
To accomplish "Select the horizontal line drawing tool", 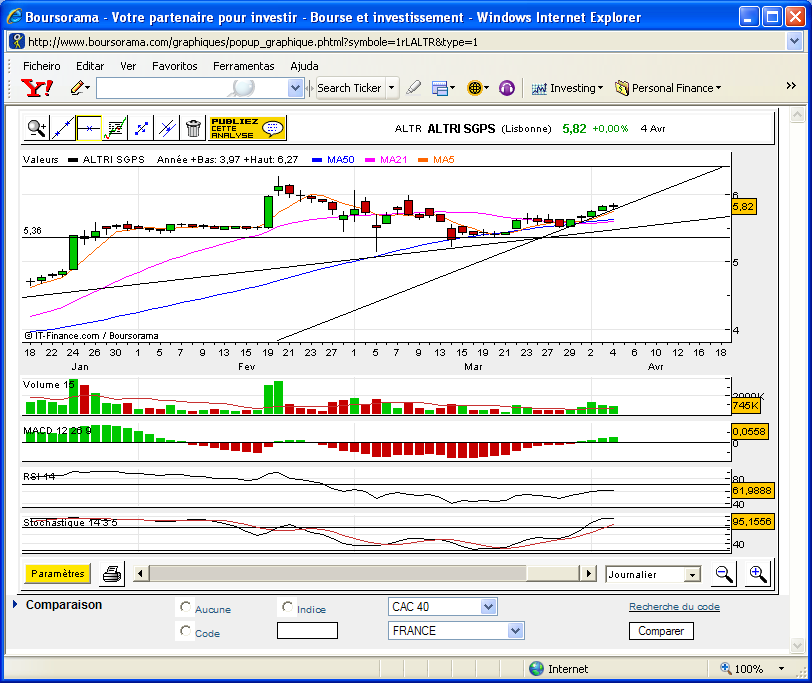I will pyautogui.click(x=89, y=128).
